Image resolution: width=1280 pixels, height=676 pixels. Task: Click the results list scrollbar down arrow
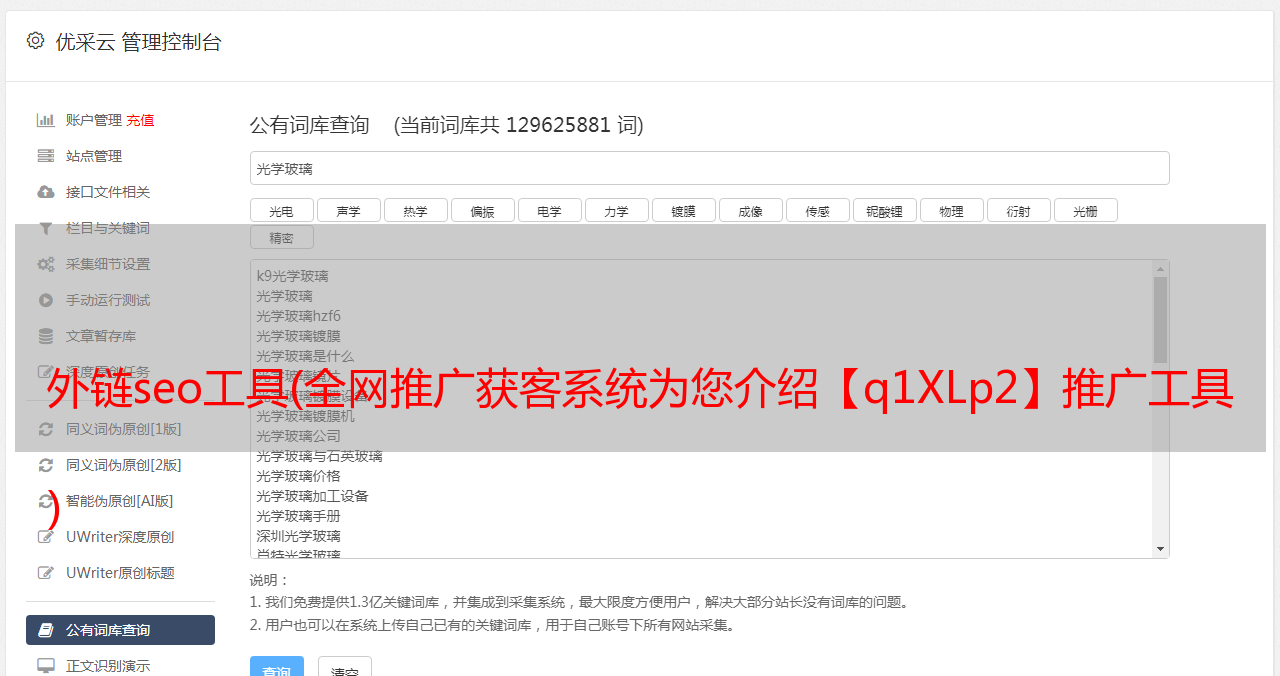1160,549
